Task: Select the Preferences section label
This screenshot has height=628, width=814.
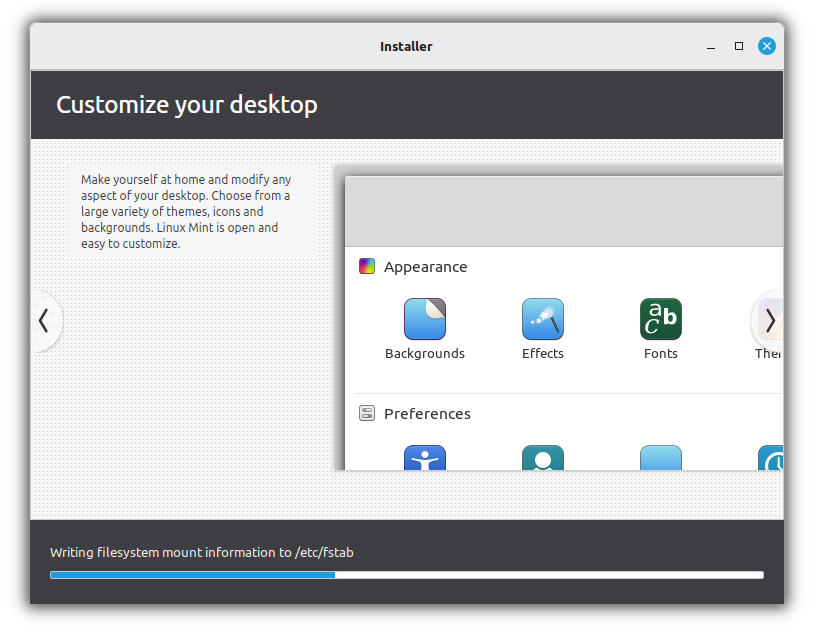Action: click(427, 413)
